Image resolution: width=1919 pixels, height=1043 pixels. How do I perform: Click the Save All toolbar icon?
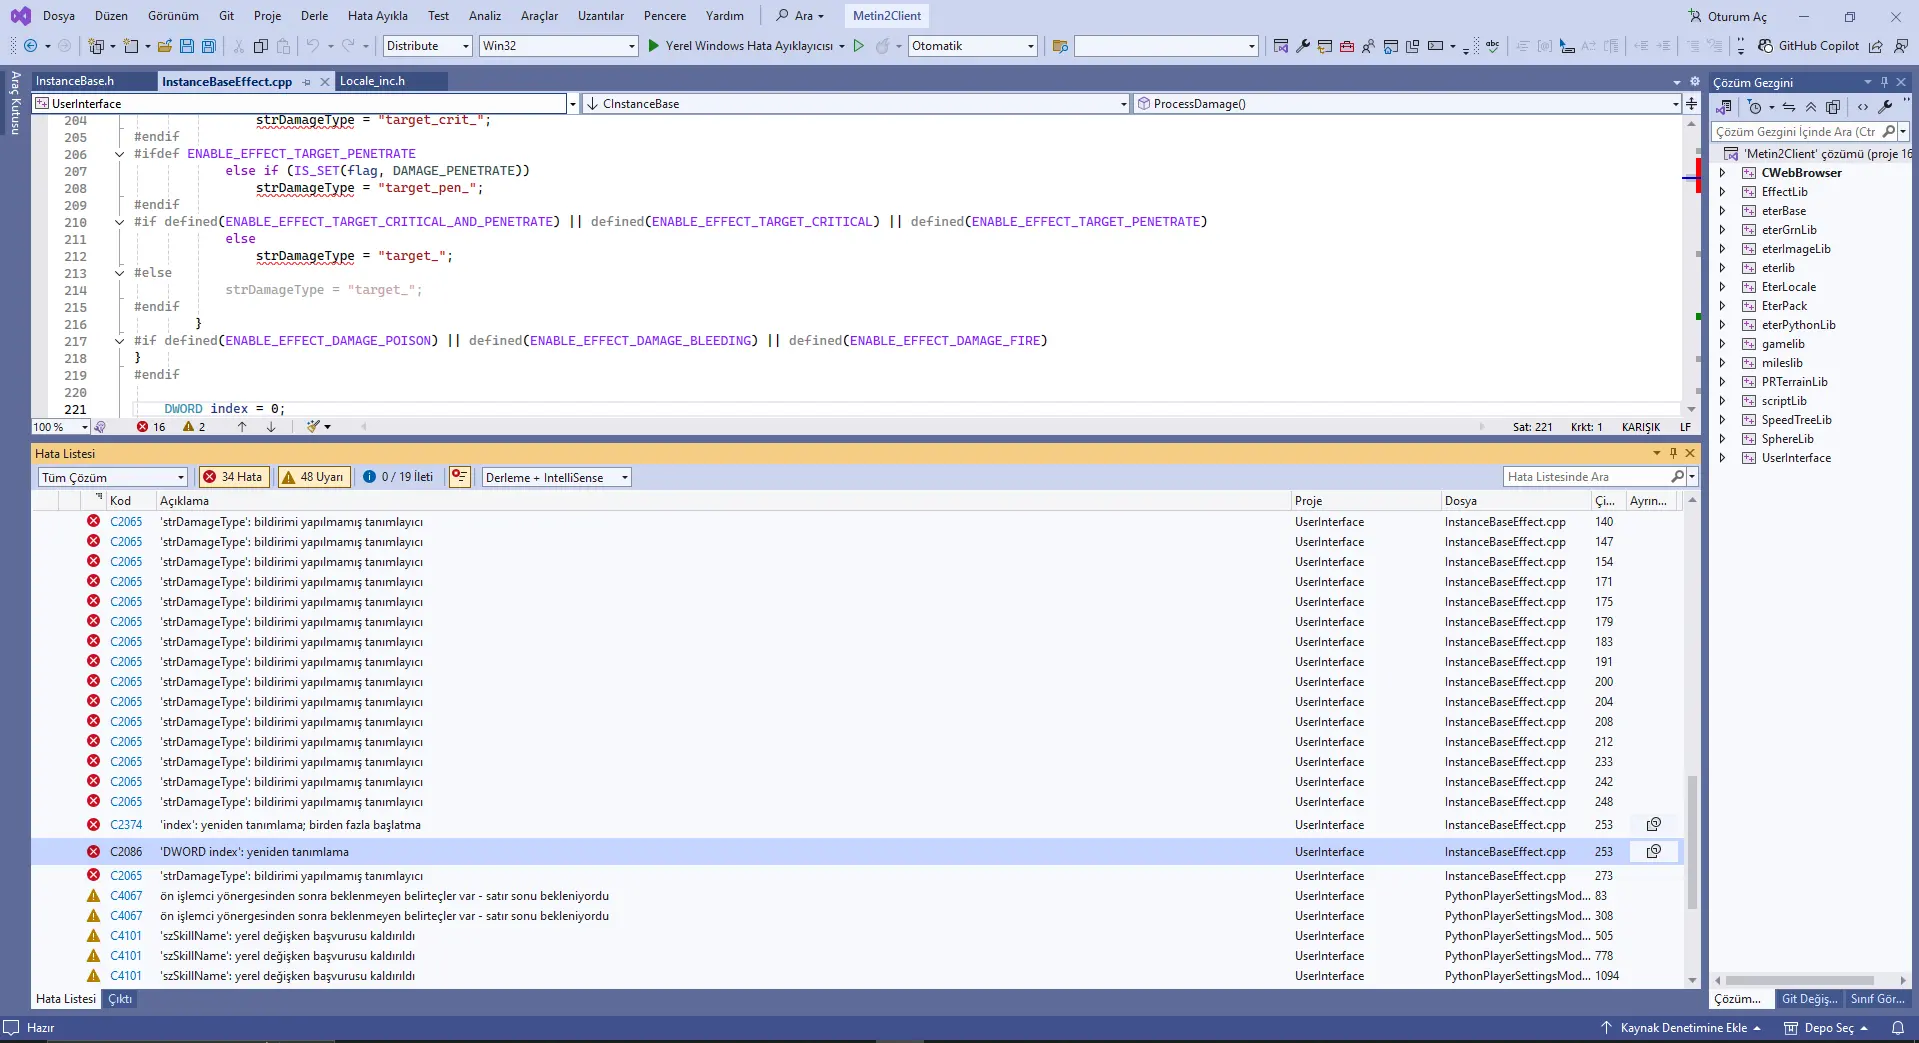pyautogui.click(x=208, y=46)
